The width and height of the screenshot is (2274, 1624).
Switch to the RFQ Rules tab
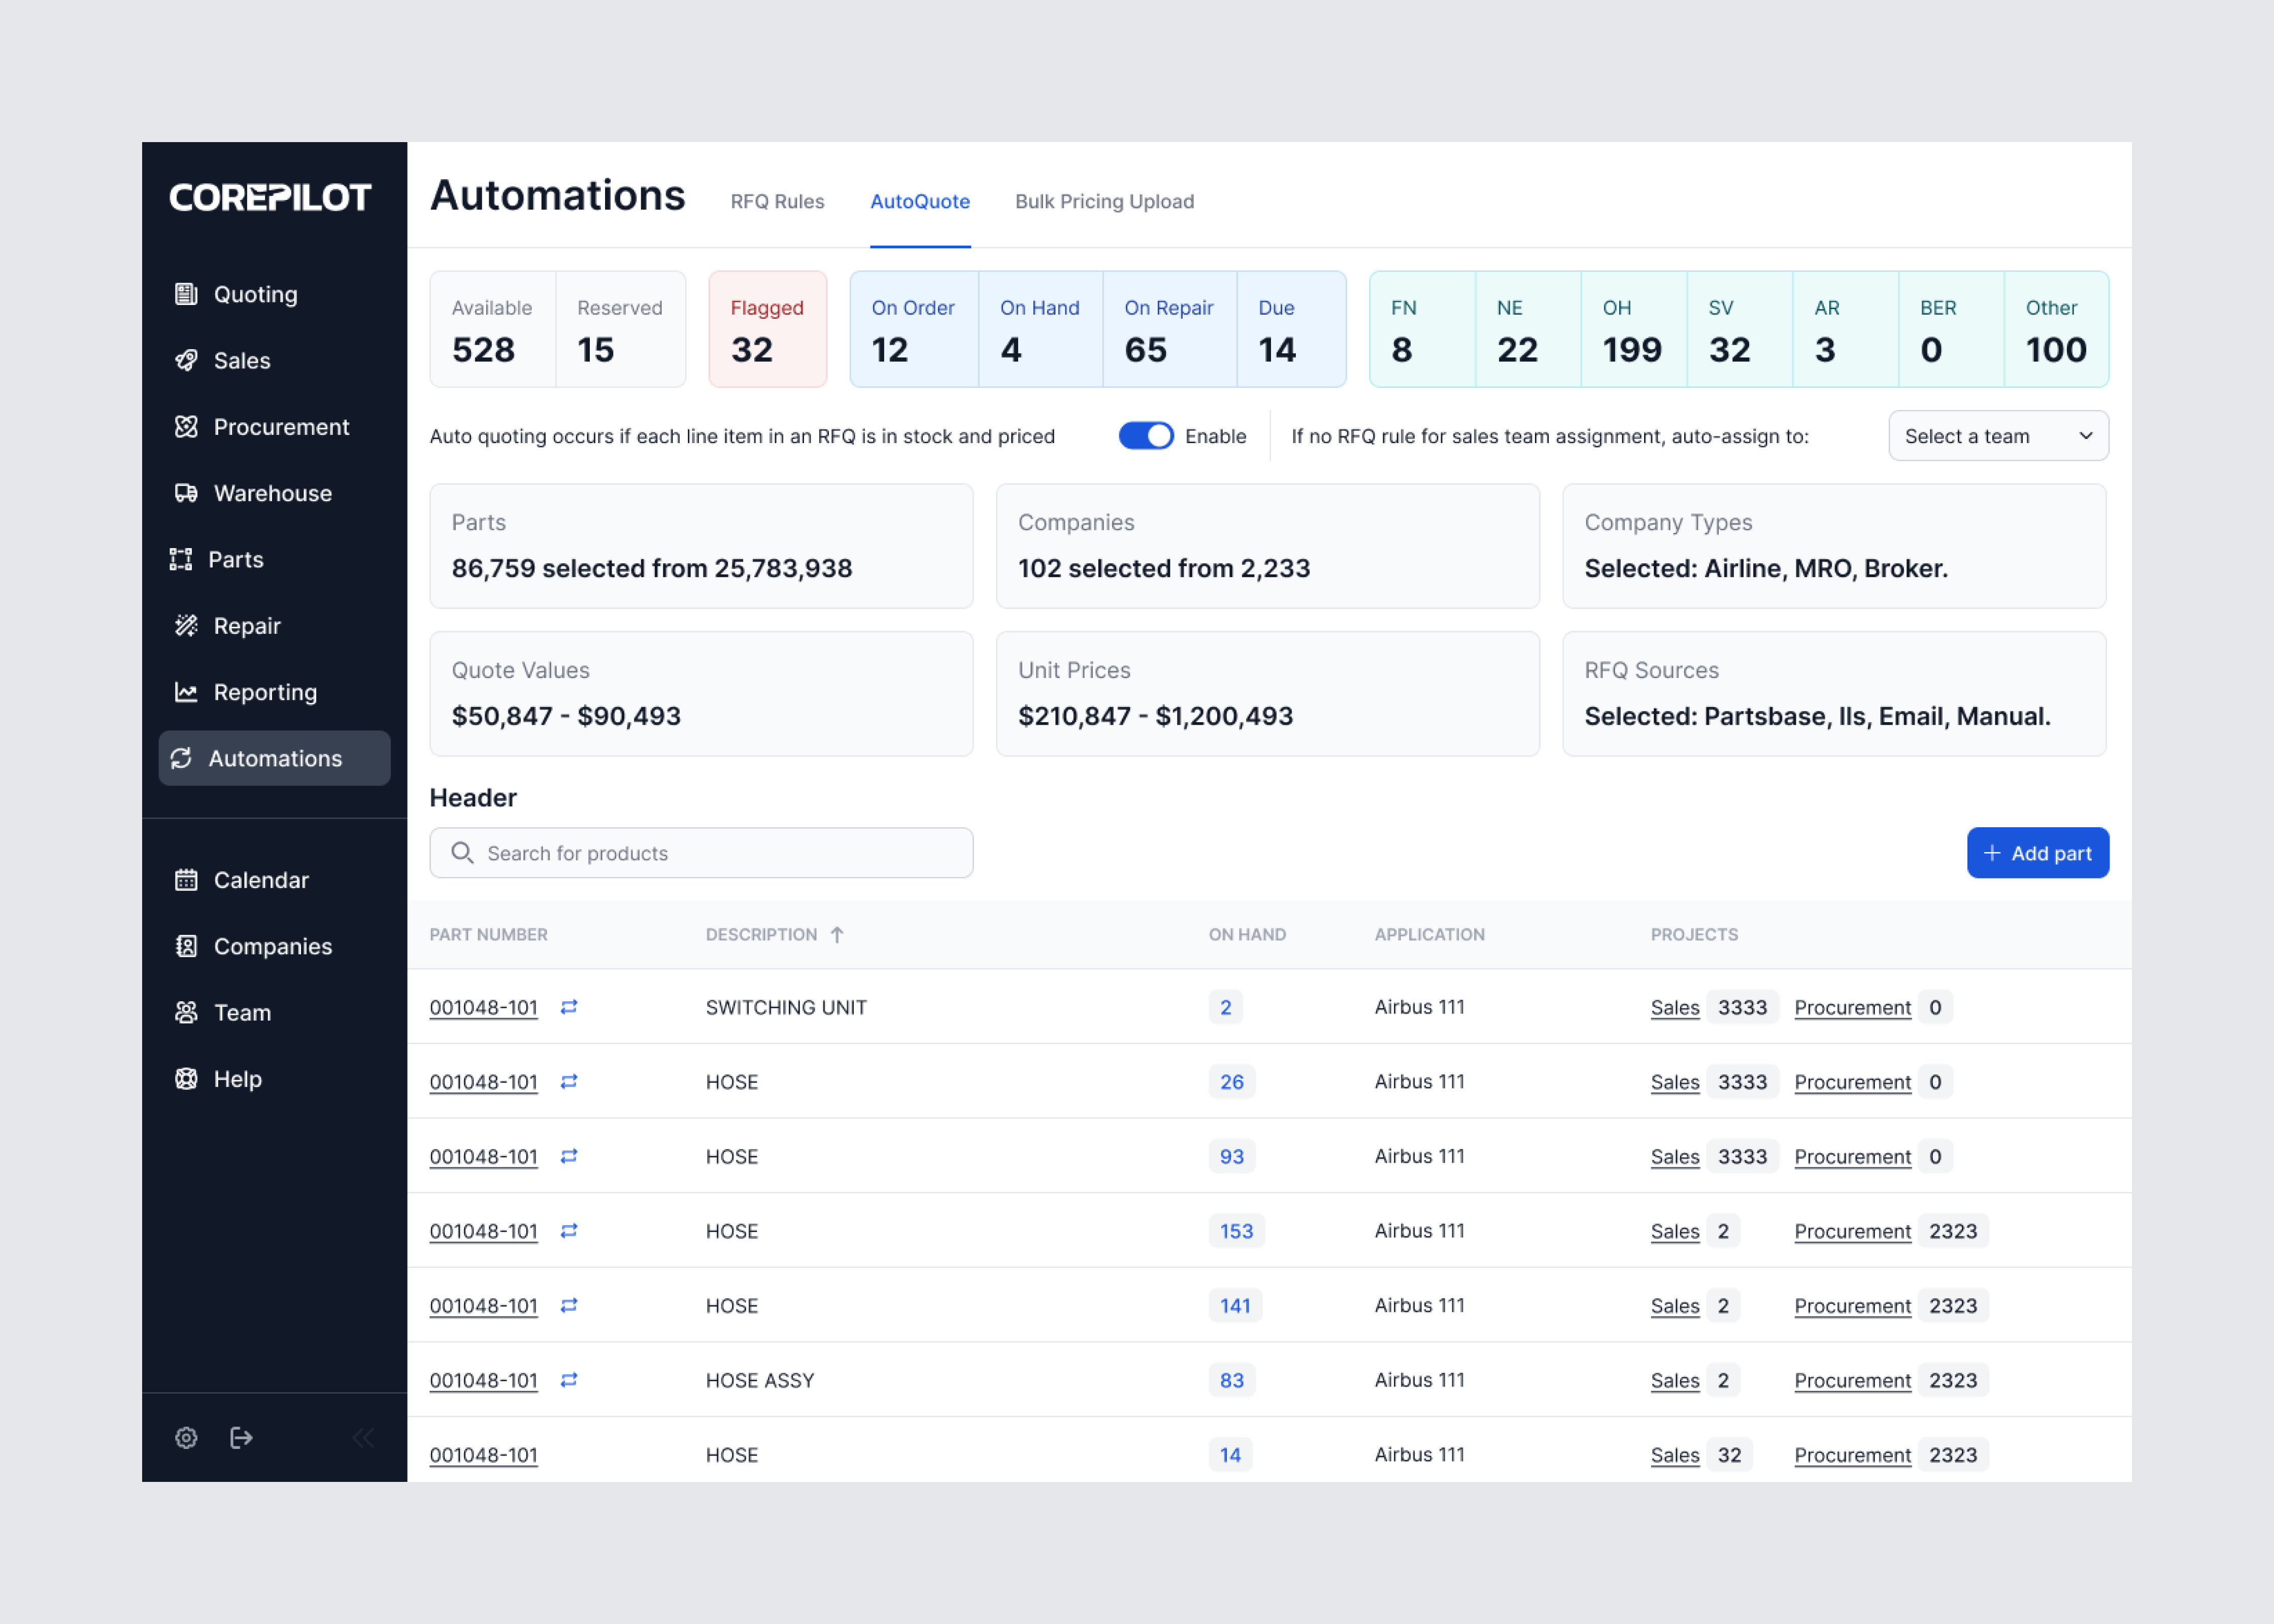(x=777, y=201)
